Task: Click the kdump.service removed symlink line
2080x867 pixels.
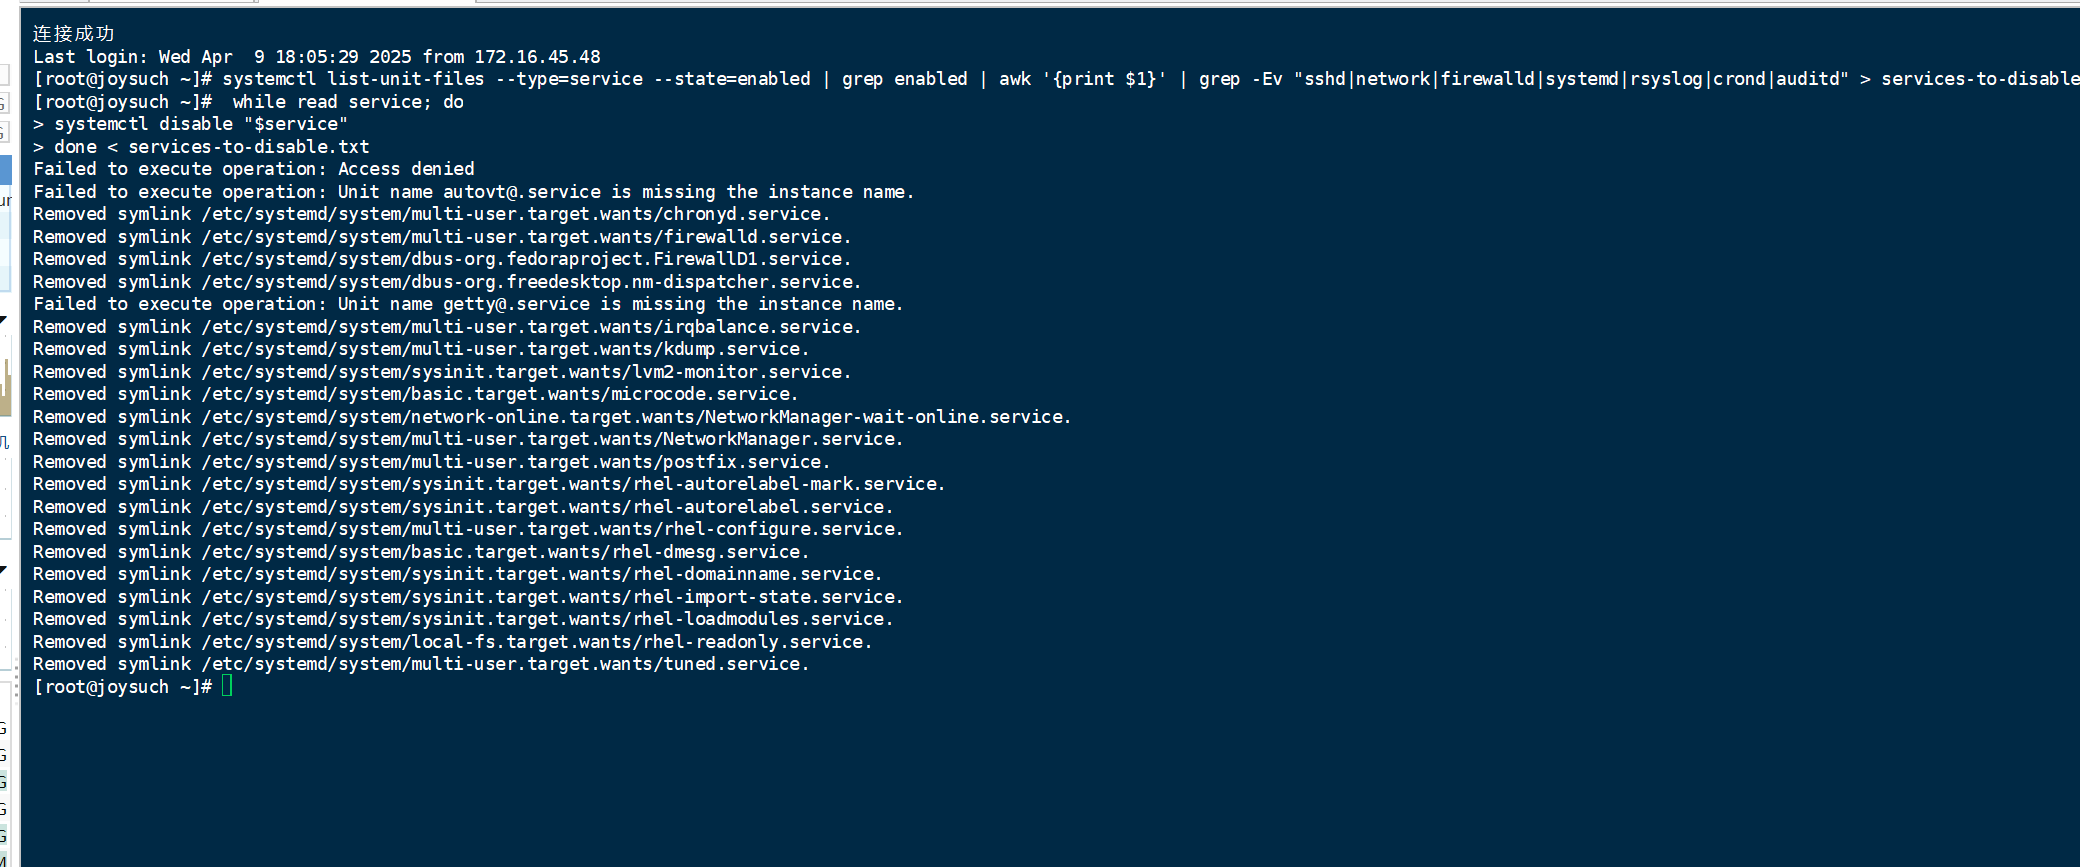Action: (421, 349)
